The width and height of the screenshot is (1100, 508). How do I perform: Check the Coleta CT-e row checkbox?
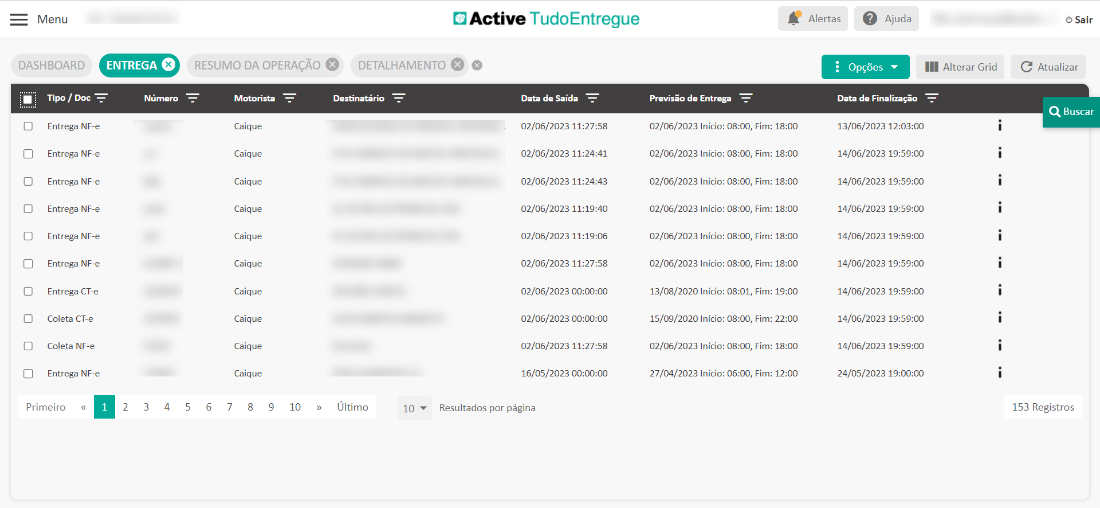(28, 319)
